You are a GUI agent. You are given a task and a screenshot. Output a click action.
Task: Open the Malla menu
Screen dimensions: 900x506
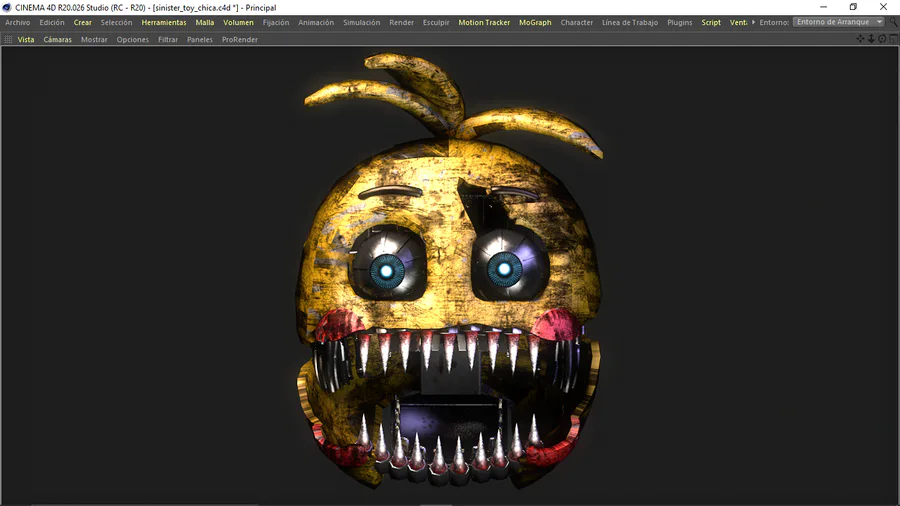204,22
